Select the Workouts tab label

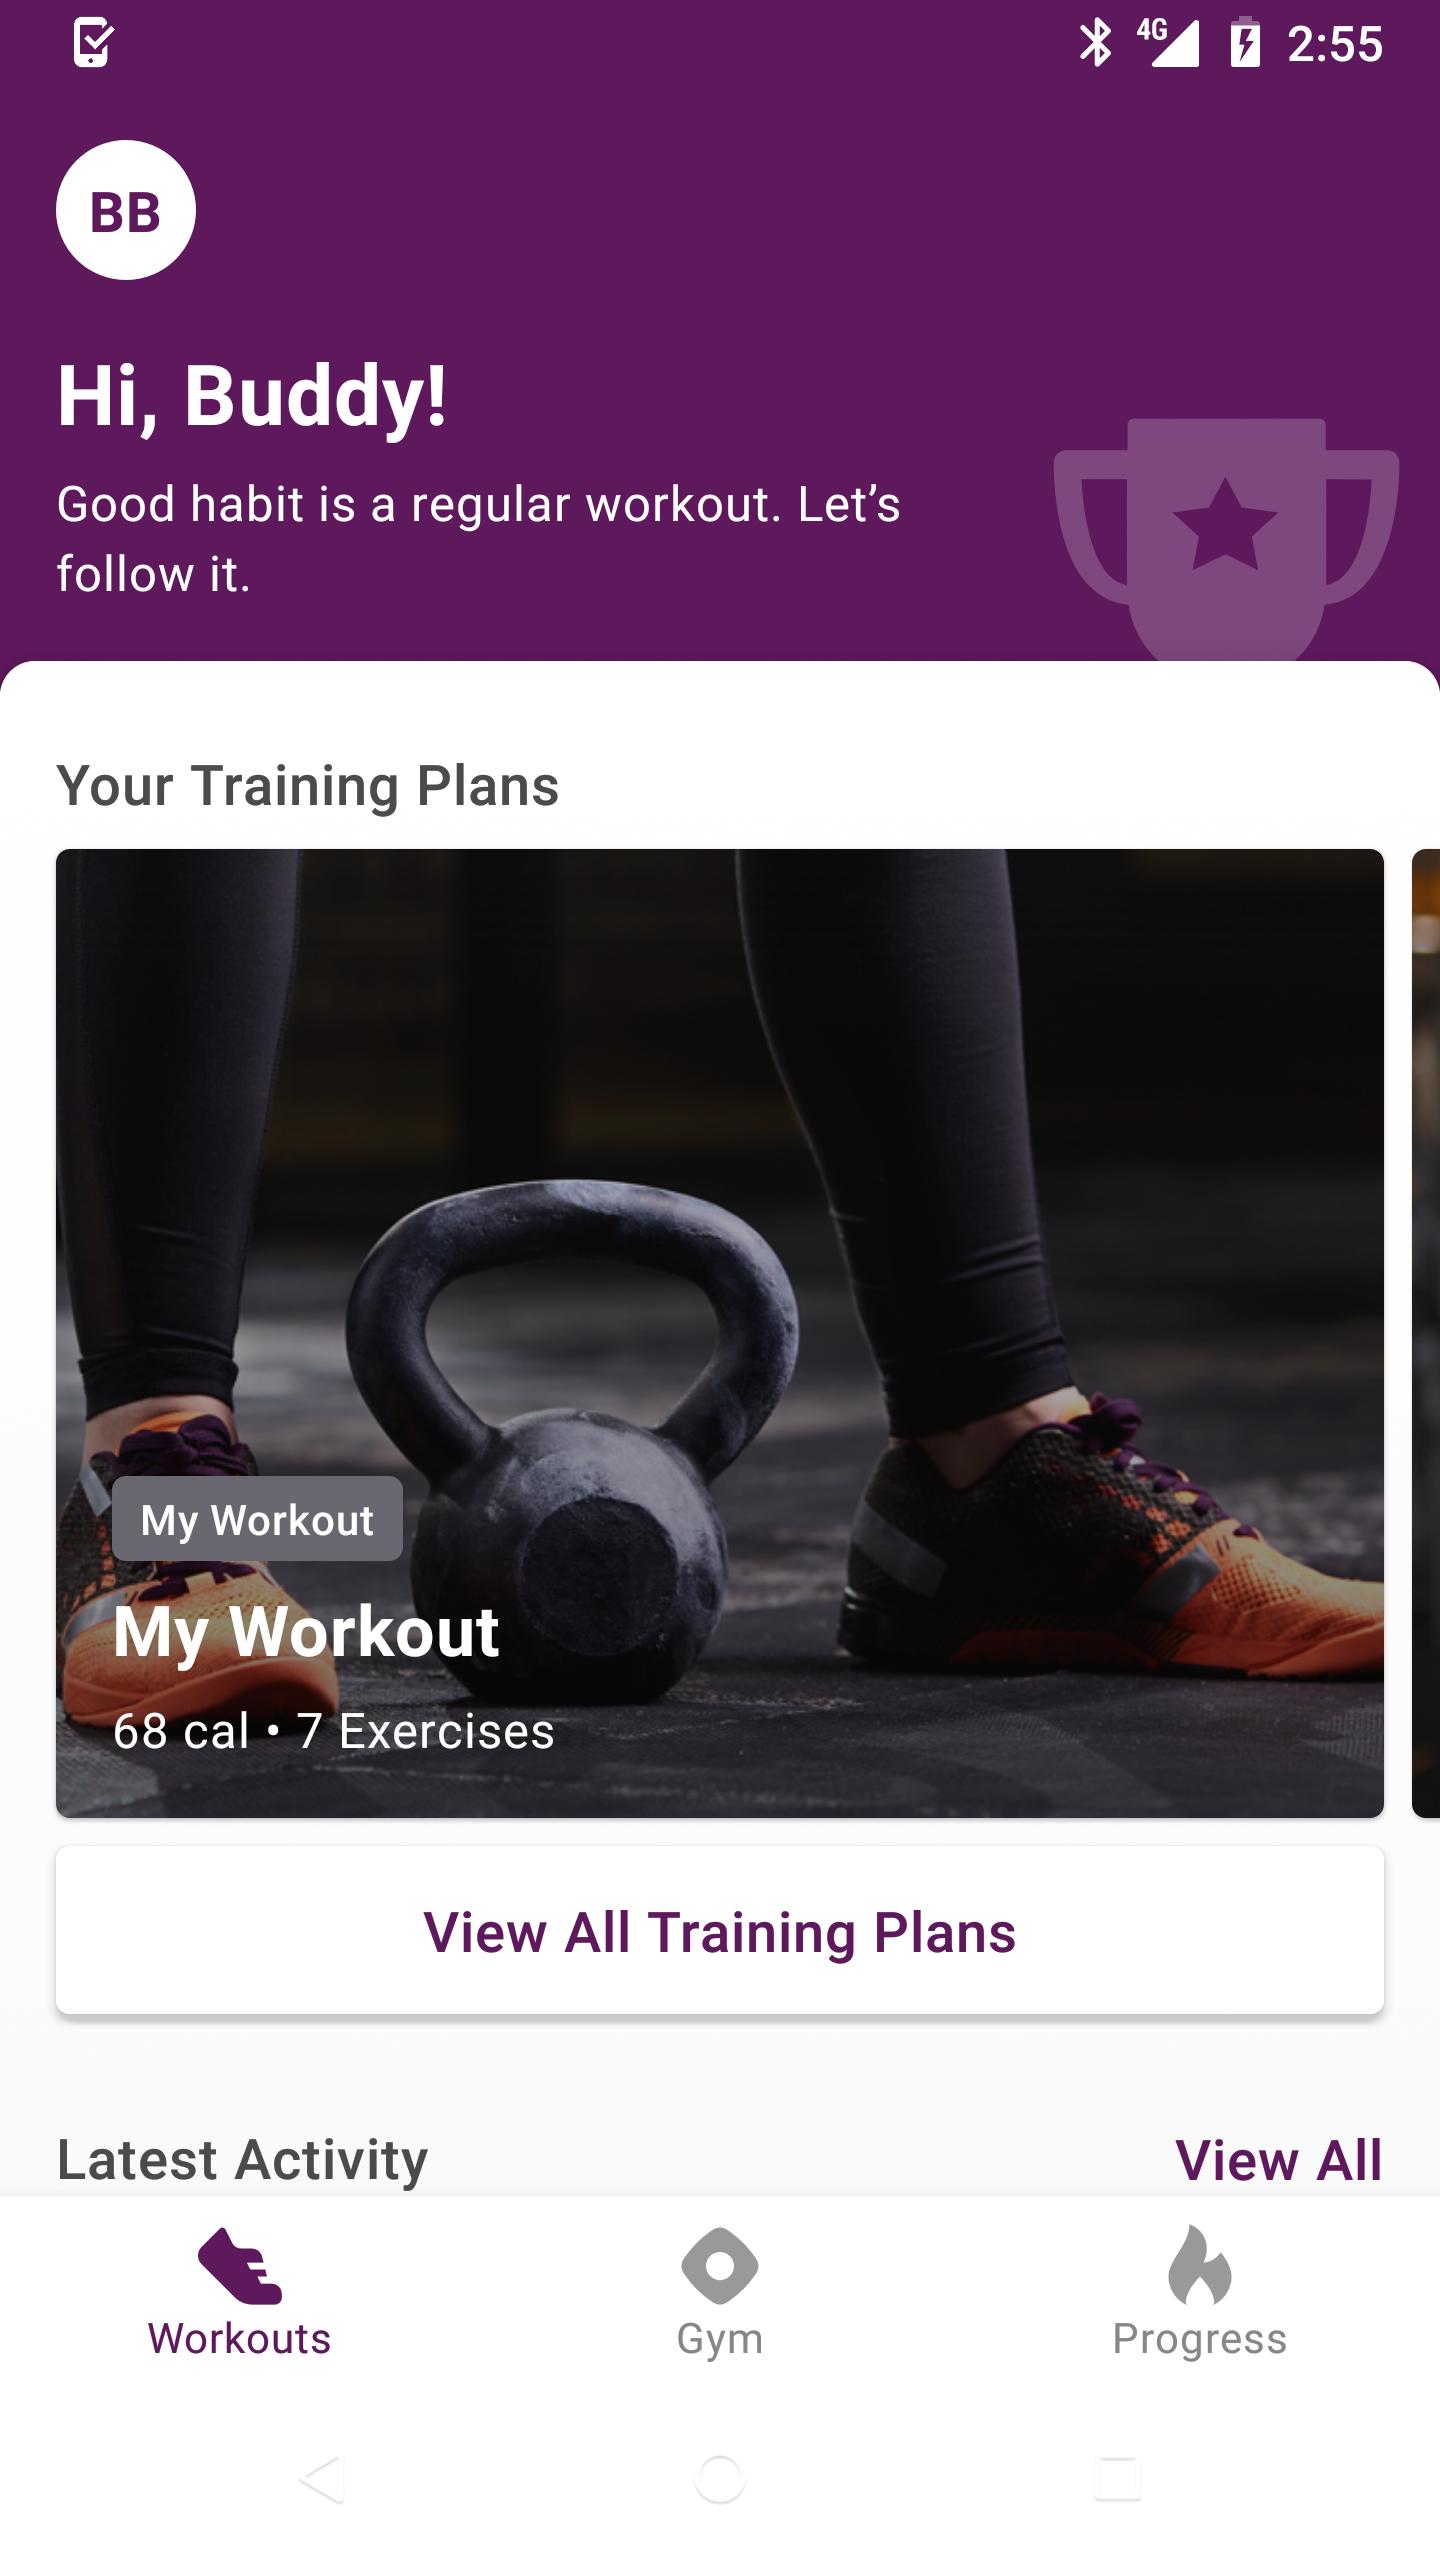(x=240, y=2339)
